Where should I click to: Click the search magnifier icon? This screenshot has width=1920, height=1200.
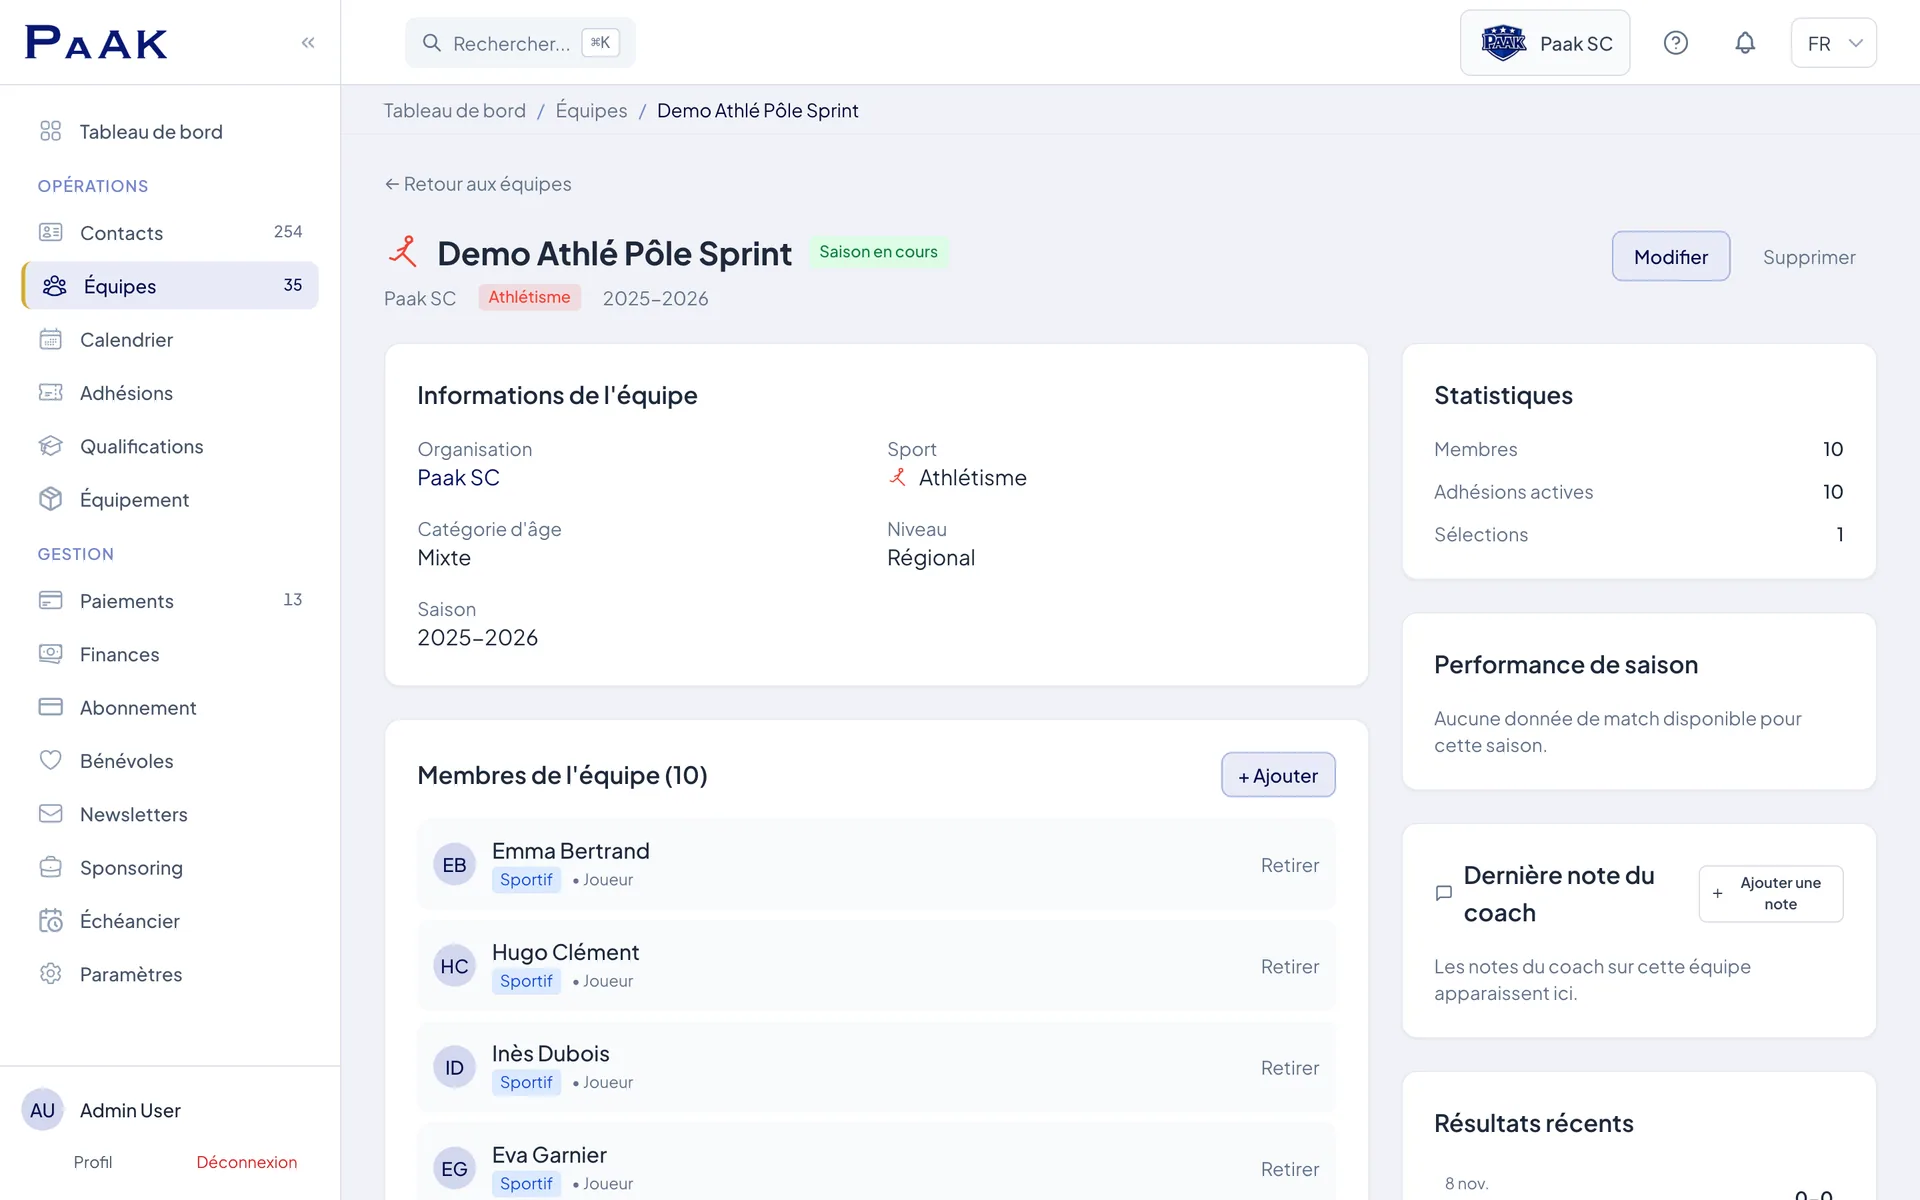pyautogui.click(x=432, y=43)
